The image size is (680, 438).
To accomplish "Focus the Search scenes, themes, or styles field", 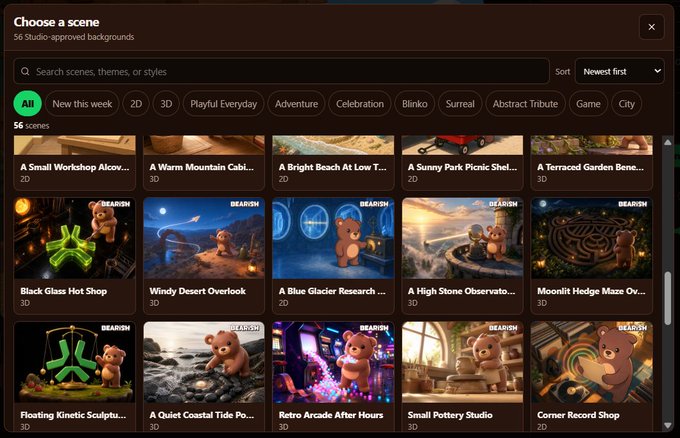I will point(281,72).
